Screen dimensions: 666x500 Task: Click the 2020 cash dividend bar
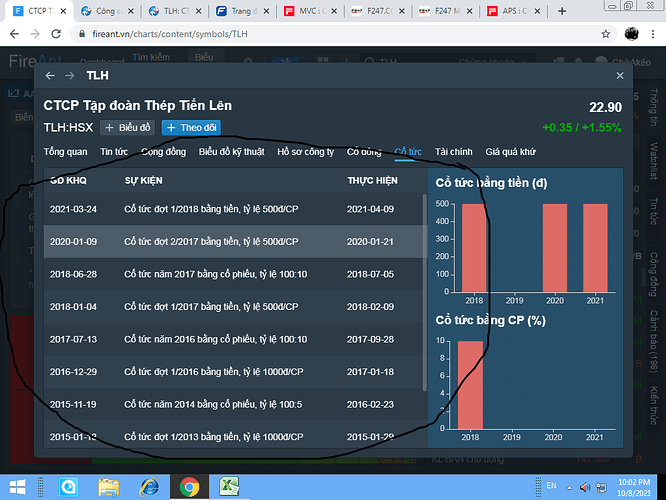pos(555,248)
